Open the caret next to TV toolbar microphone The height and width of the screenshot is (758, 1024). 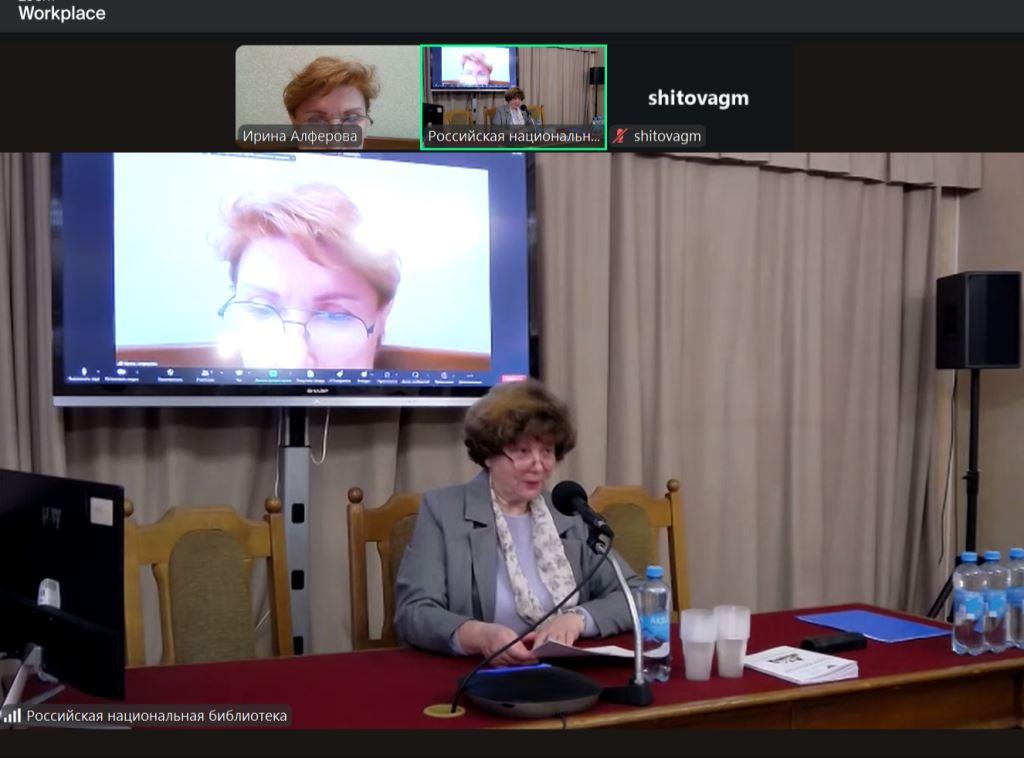click(x=96, y=372)
